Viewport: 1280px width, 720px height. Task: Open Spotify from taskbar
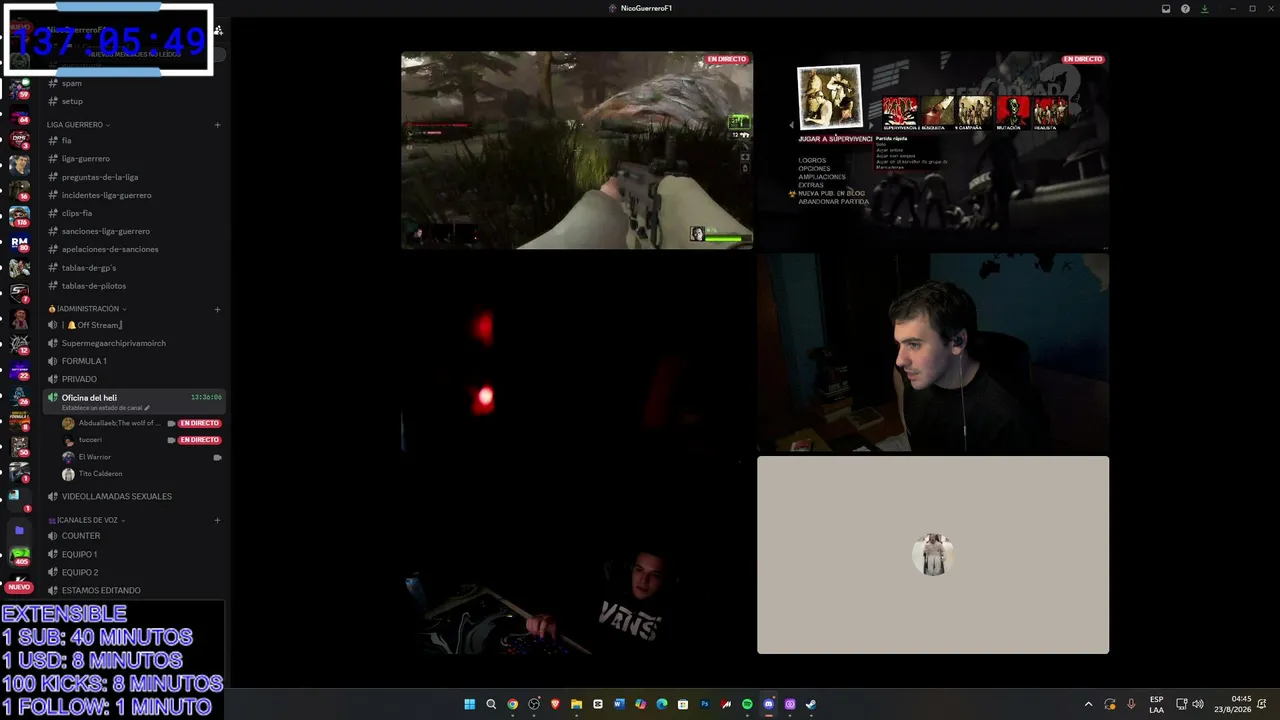click(747, 704)
